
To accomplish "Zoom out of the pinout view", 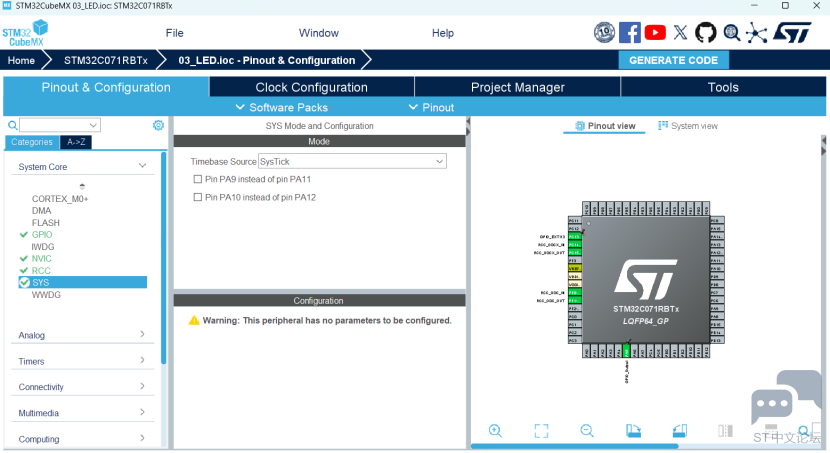I will [x=587, y=431].
